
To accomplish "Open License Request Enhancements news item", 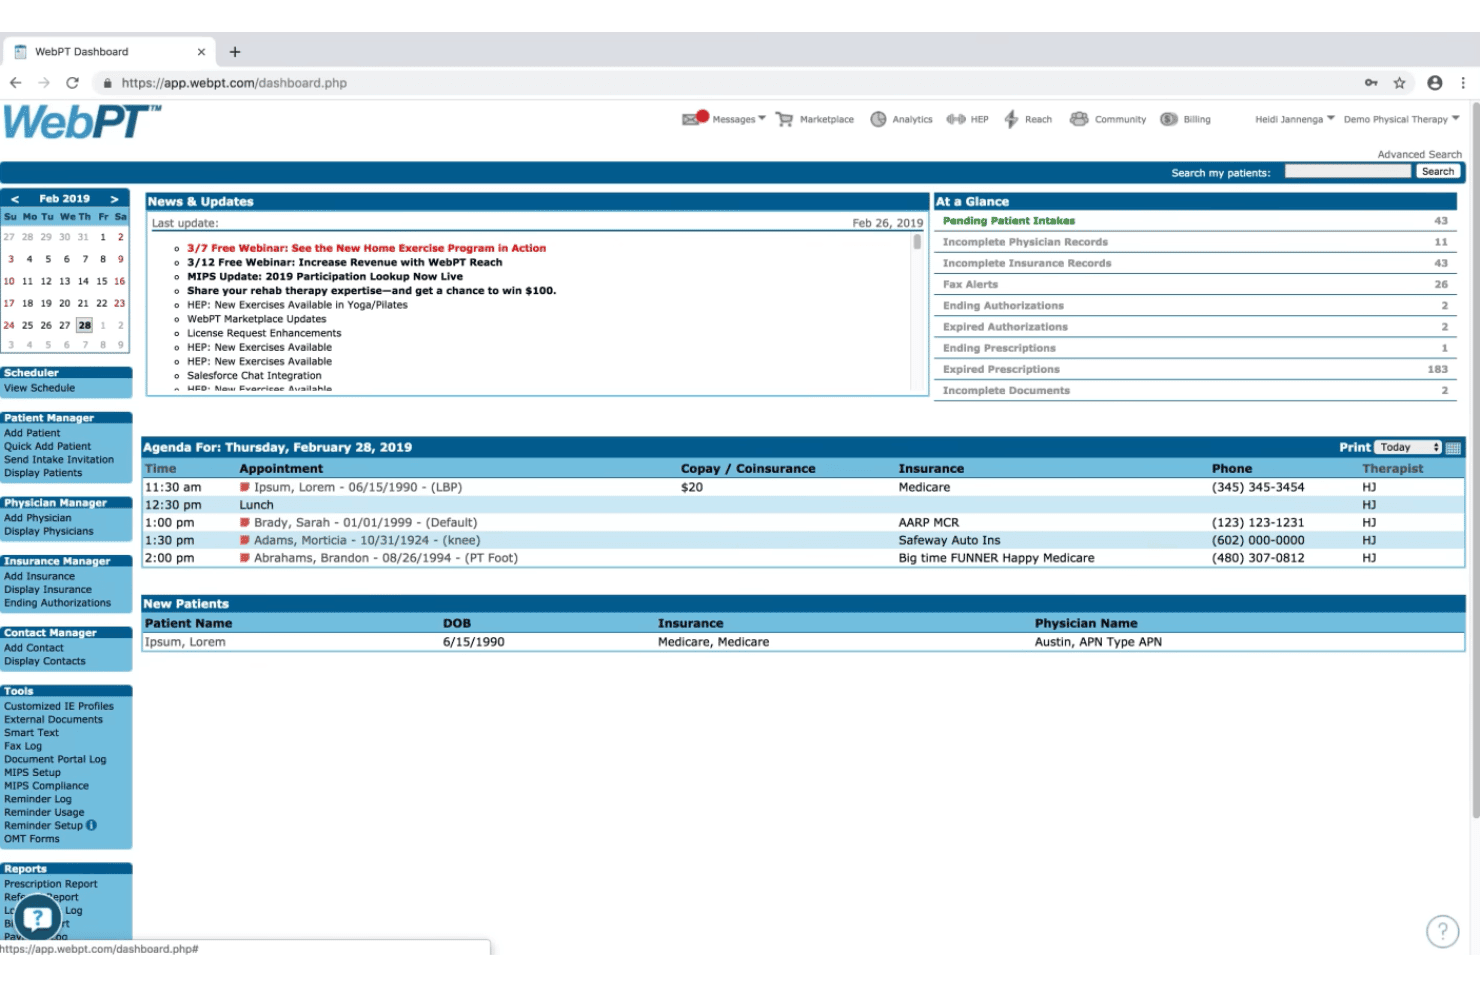I will (x=264, y=334).
